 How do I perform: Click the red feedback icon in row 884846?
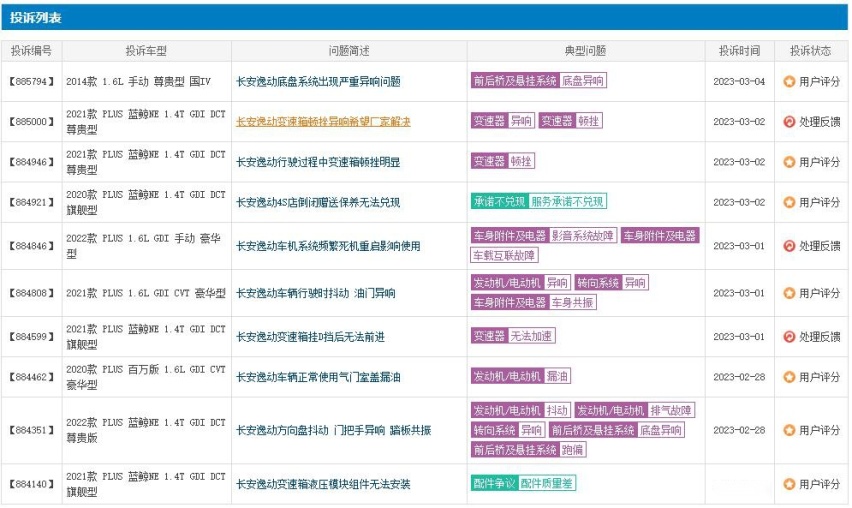coord(789,246)
